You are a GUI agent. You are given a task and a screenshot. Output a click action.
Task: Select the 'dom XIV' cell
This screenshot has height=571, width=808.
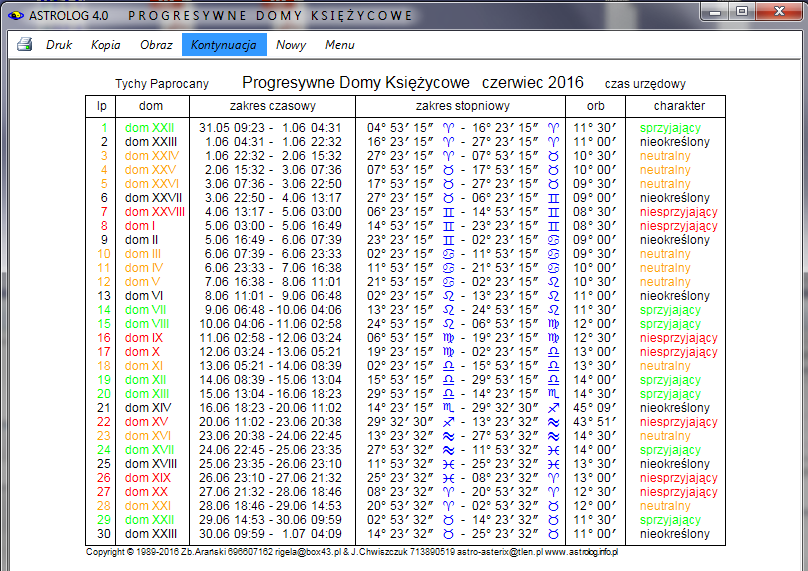point(148,408)
